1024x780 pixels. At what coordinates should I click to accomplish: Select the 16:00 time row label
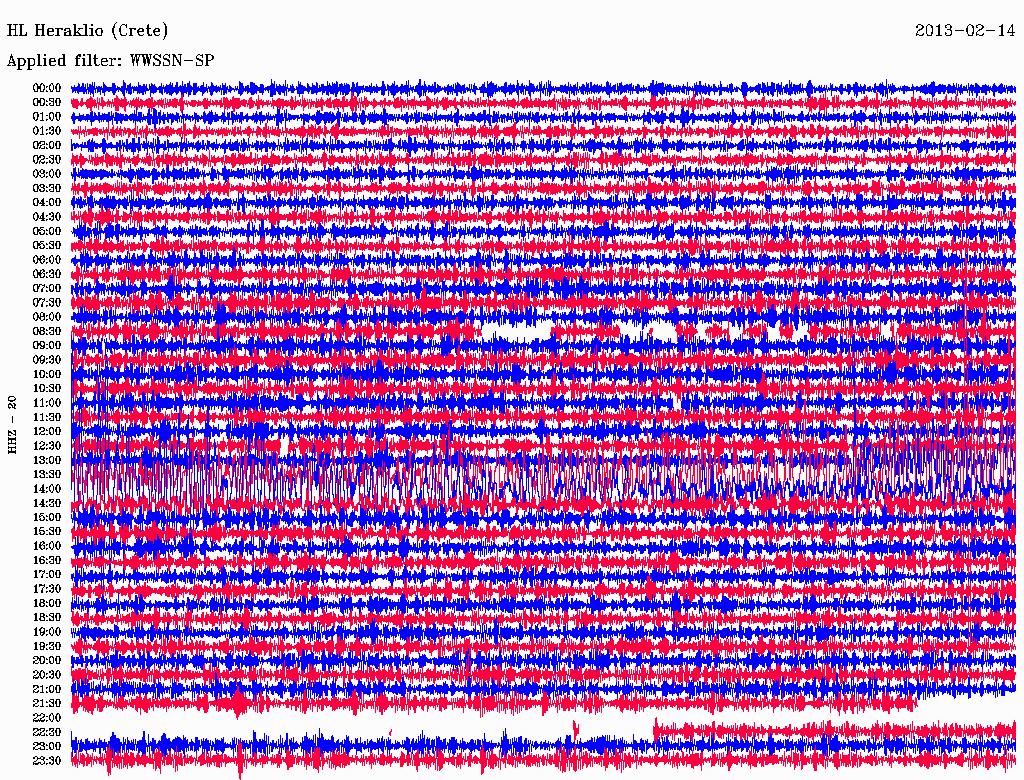click(x=47, y=545)
